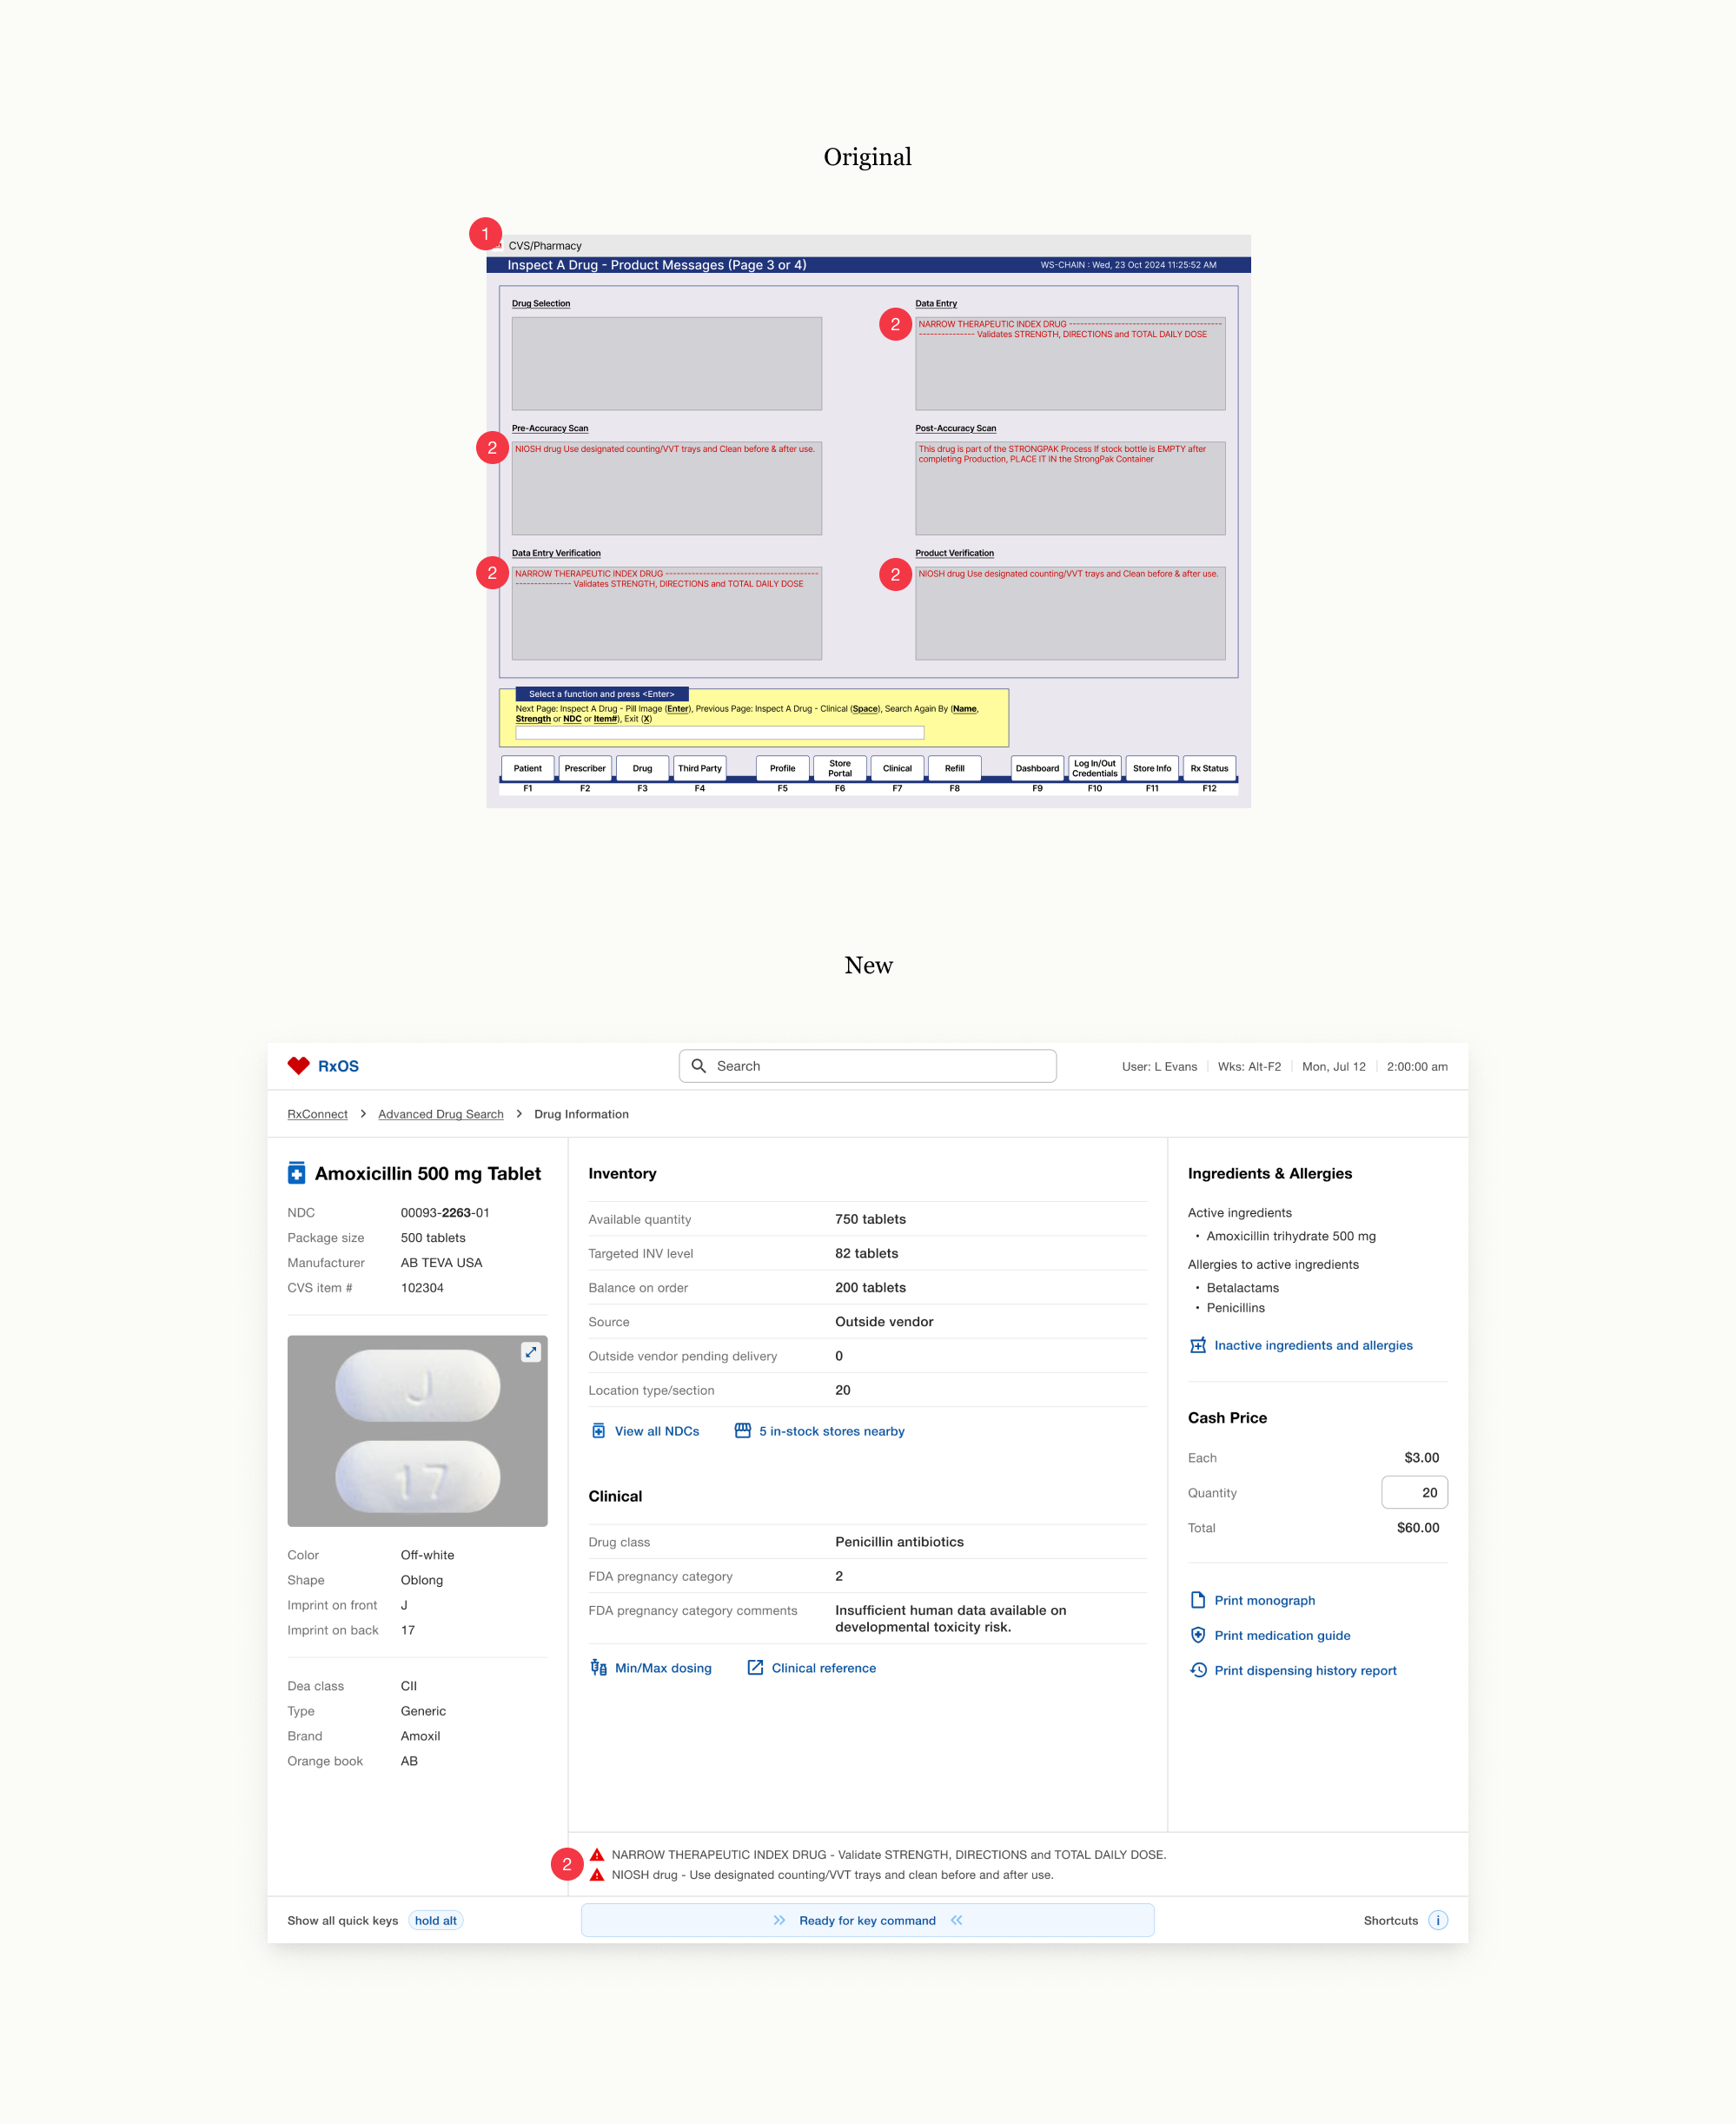1736x2124 pixels.
Task: Select the Clinical F7 function tab
Action: [x=897, y=768]
